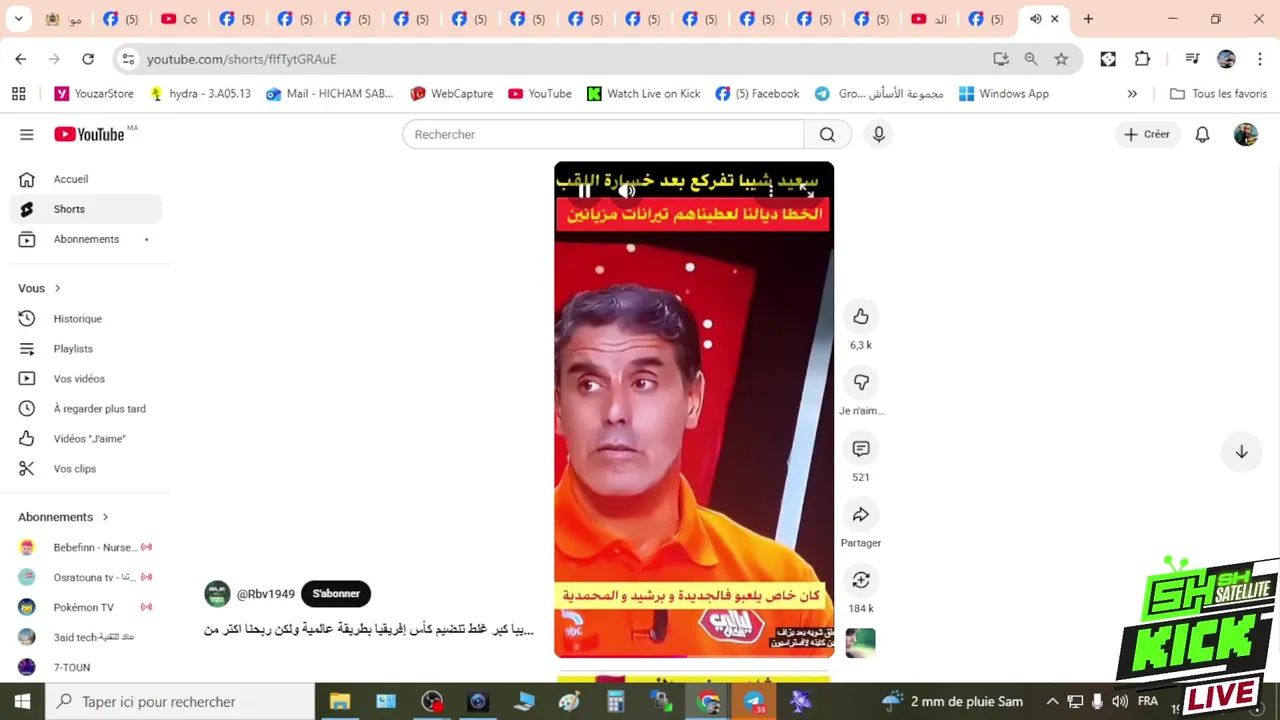Show hidden system tray icons
The image size is (1280, 720).
tap(1052, 702)
